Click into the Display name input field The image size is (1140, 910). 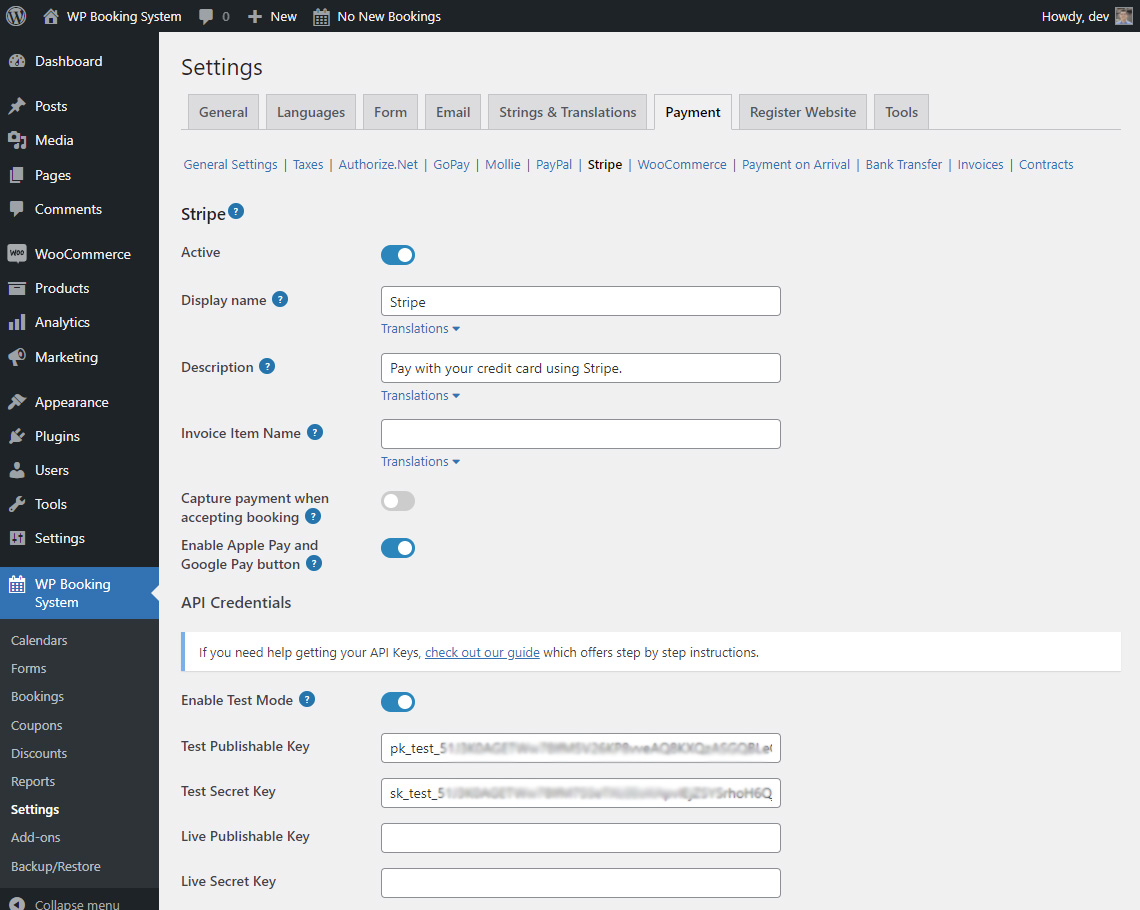pos(581,301)
